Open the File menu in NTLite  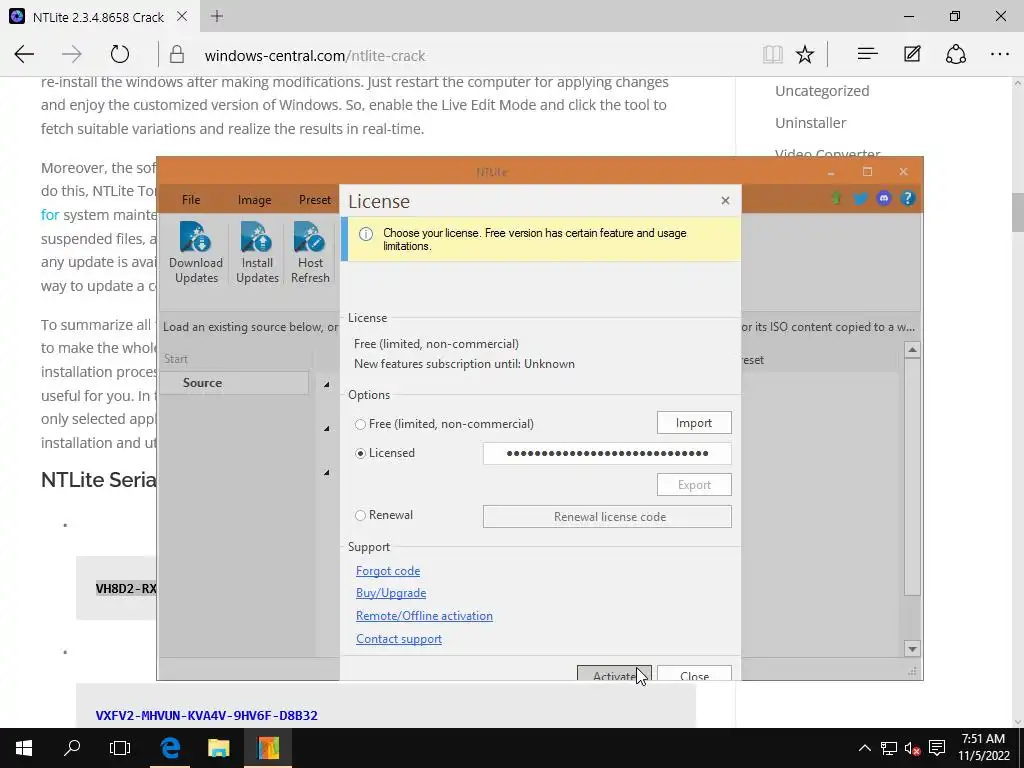pos(191,200)
